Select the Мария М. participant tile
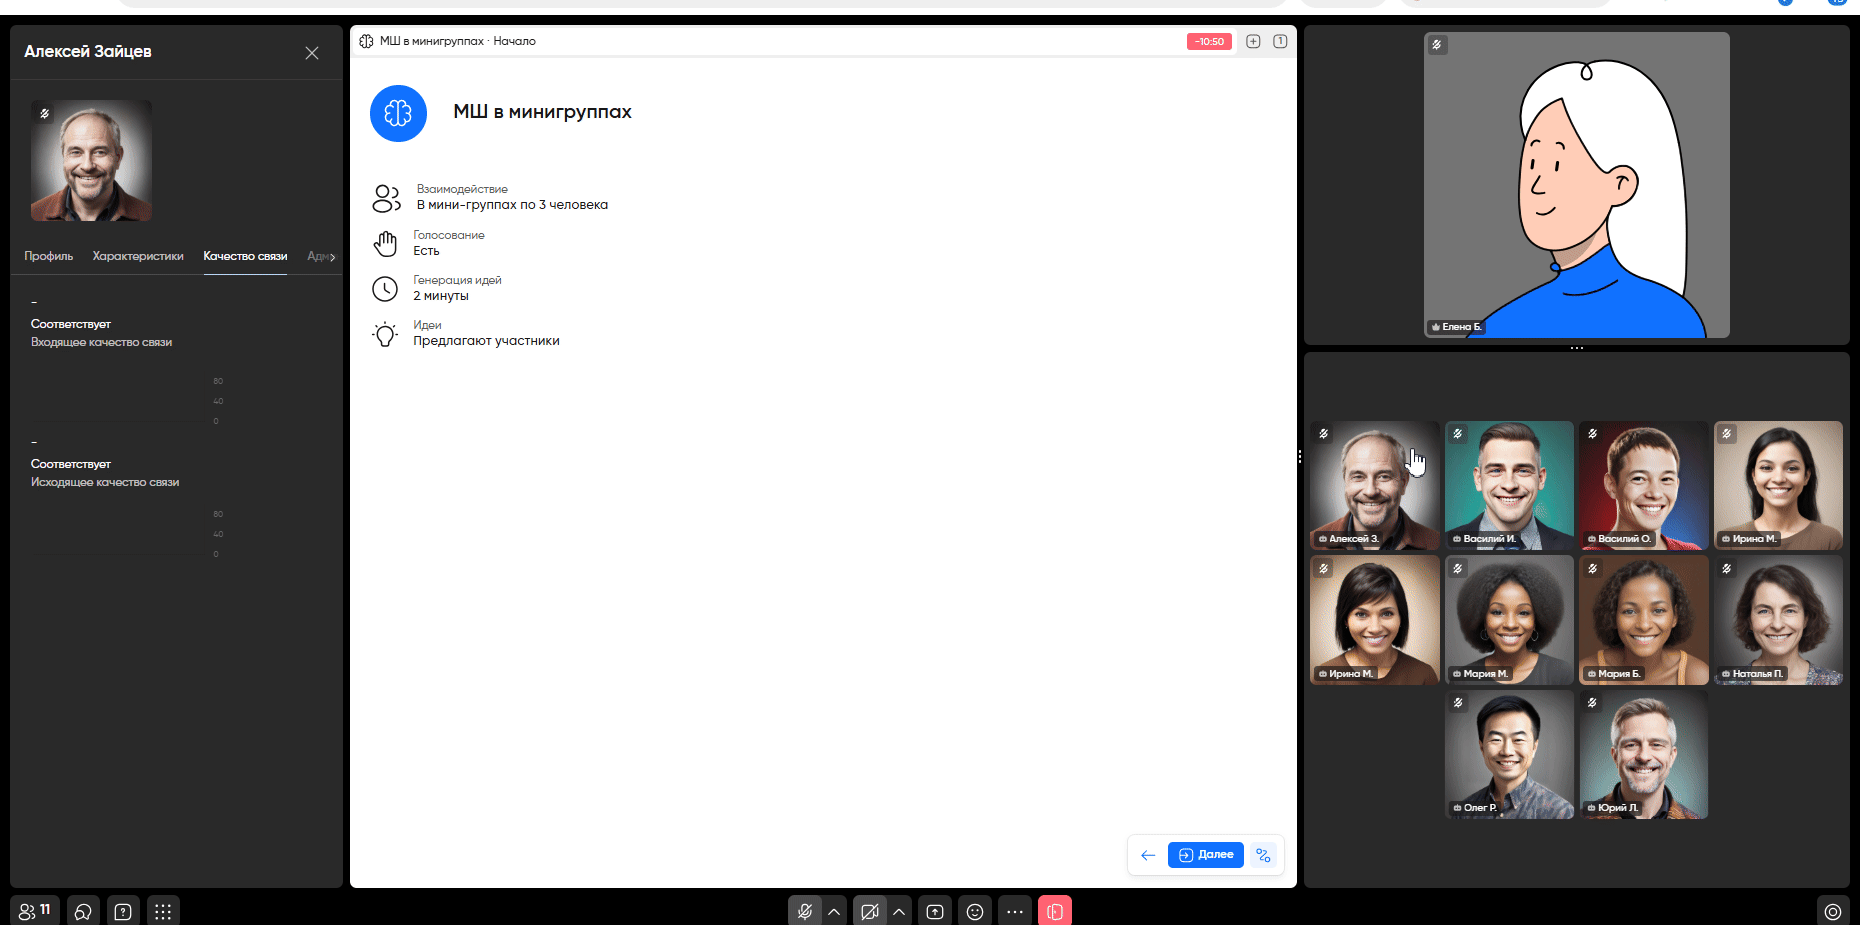Screen dimensions: 1860x925 1510,620
